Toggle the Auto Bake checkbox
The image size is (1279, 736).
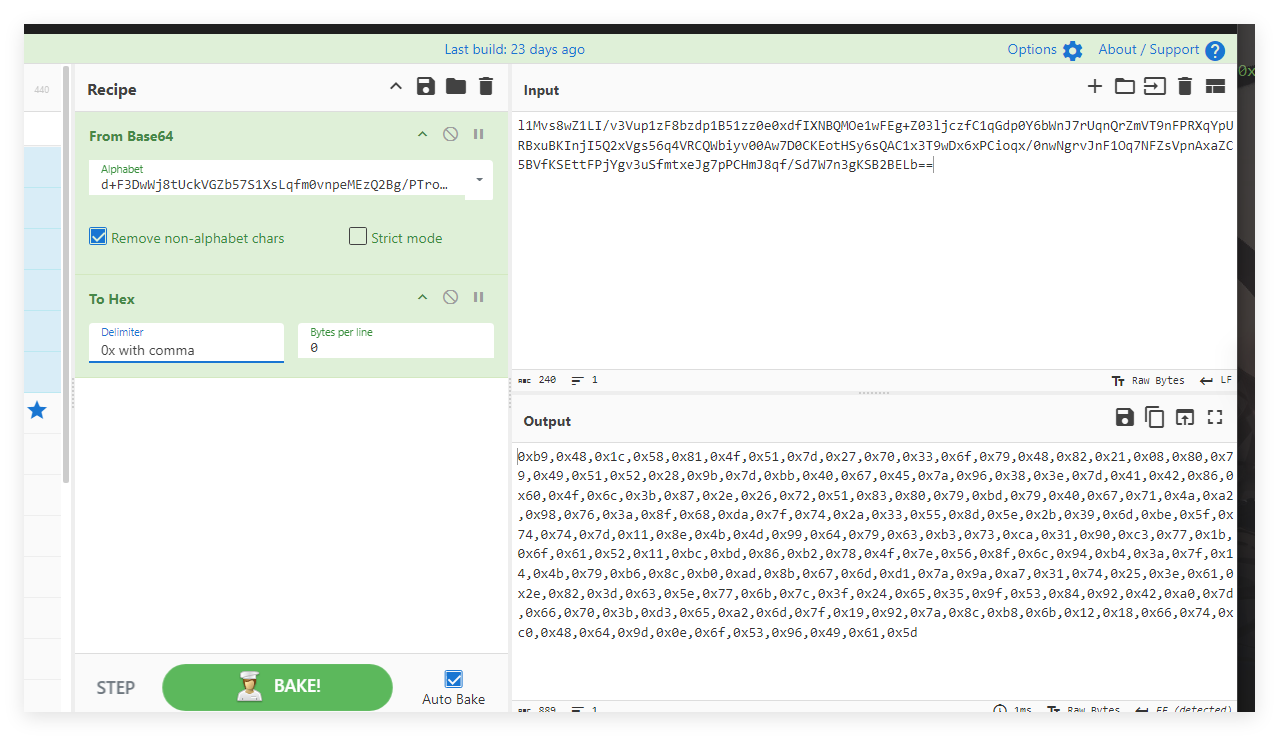click(454, 679)
